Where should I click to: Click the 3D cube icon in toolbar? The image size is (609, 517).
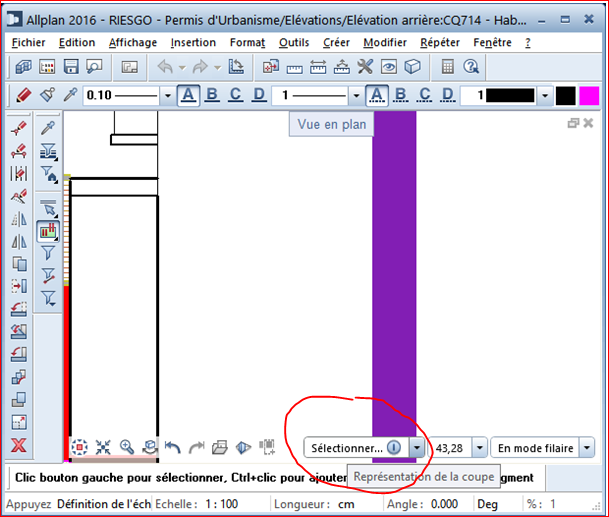[x=412, y=67]
